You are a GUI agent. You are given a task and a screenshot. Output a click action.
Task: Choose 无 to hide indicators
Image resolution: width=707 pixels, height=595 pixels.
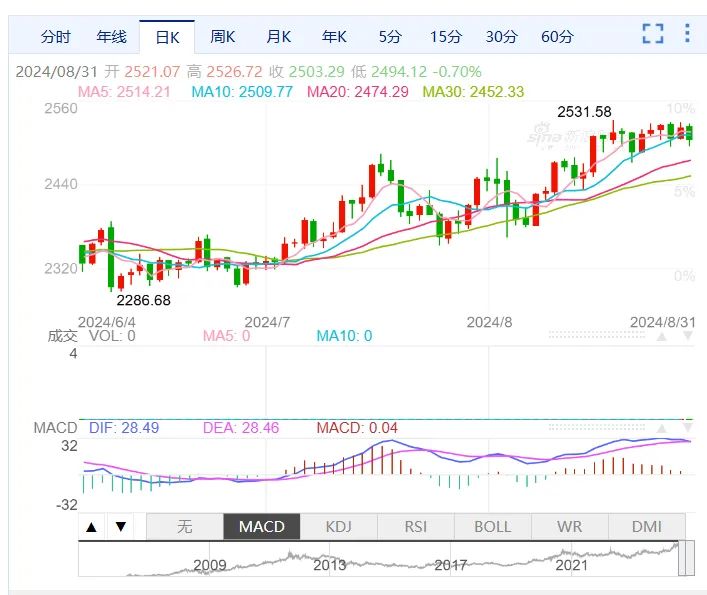tap(185, 526)
